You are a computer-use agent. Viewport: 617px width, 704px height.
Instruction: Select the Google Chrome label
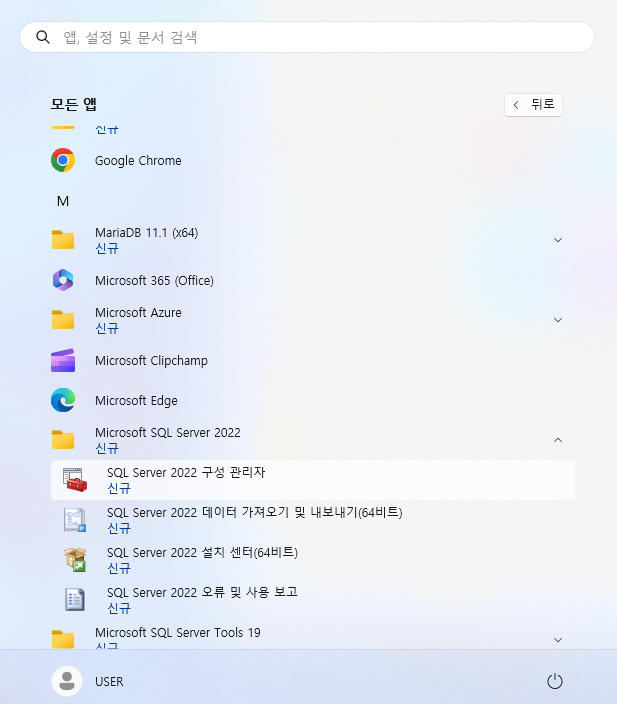138,161
